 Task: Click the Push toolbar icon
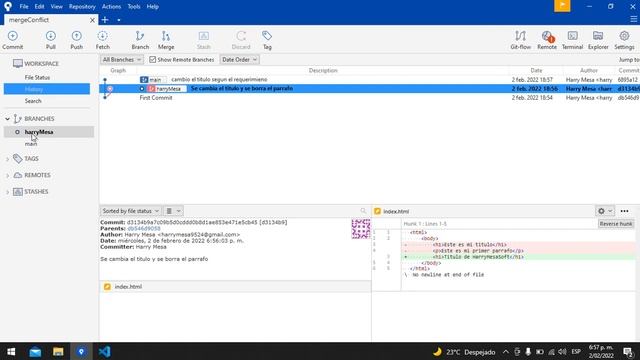[x=76, y=40]
